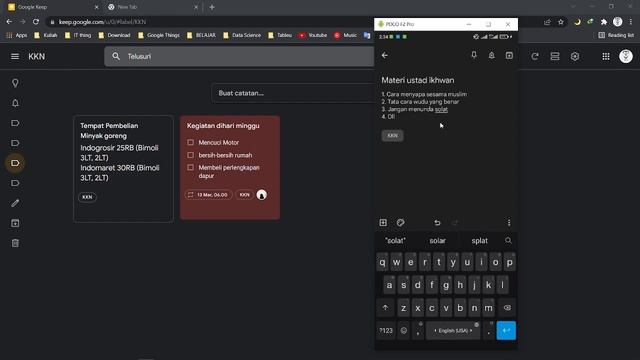
Task: Bookmark this page with the star icon
Action: [x=561, y=22]
